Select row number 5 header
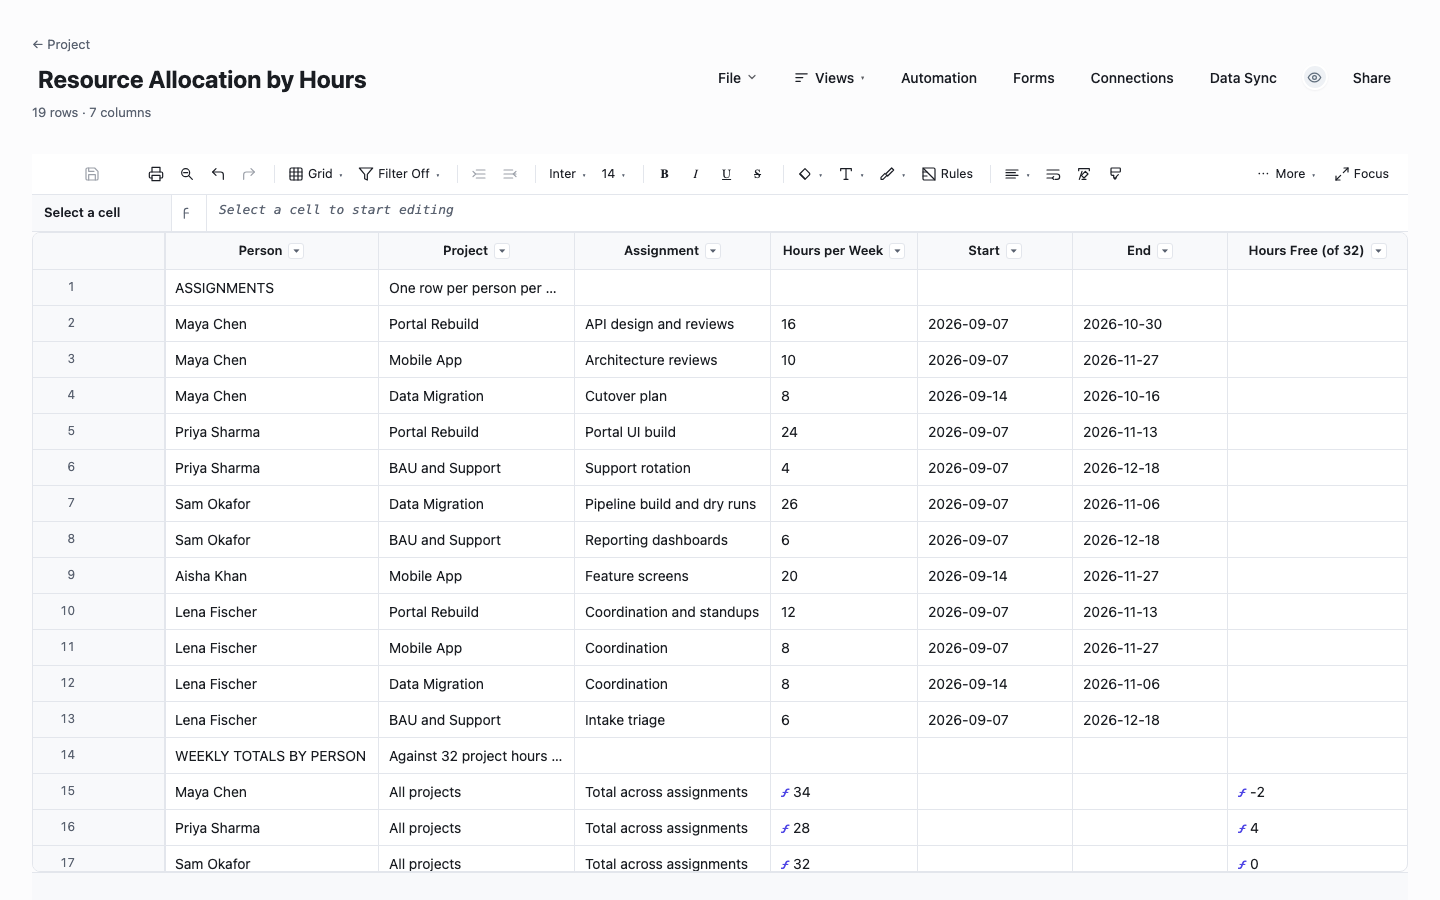Viewport: 1440px width, 900px height. pyautogui.click(x=99, y=431)
